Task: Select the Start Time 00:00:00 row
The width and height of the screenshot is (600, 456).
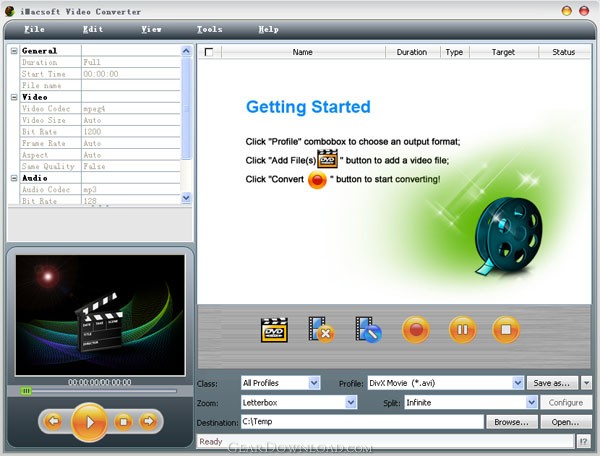Action: tap(100, 74)
